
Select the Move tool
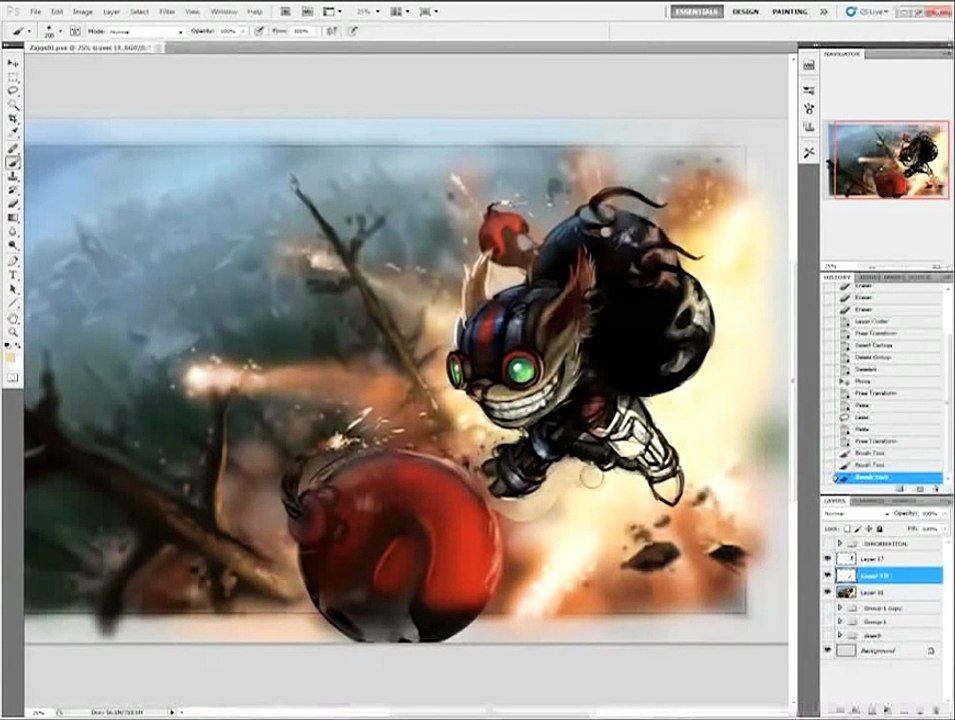click(x=13, y=63)
